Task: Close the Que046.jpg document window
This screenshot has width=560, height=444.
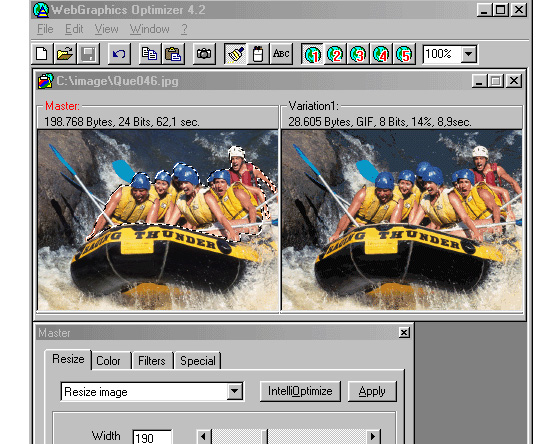Action: pyautogui.click(x=514, y=81)
